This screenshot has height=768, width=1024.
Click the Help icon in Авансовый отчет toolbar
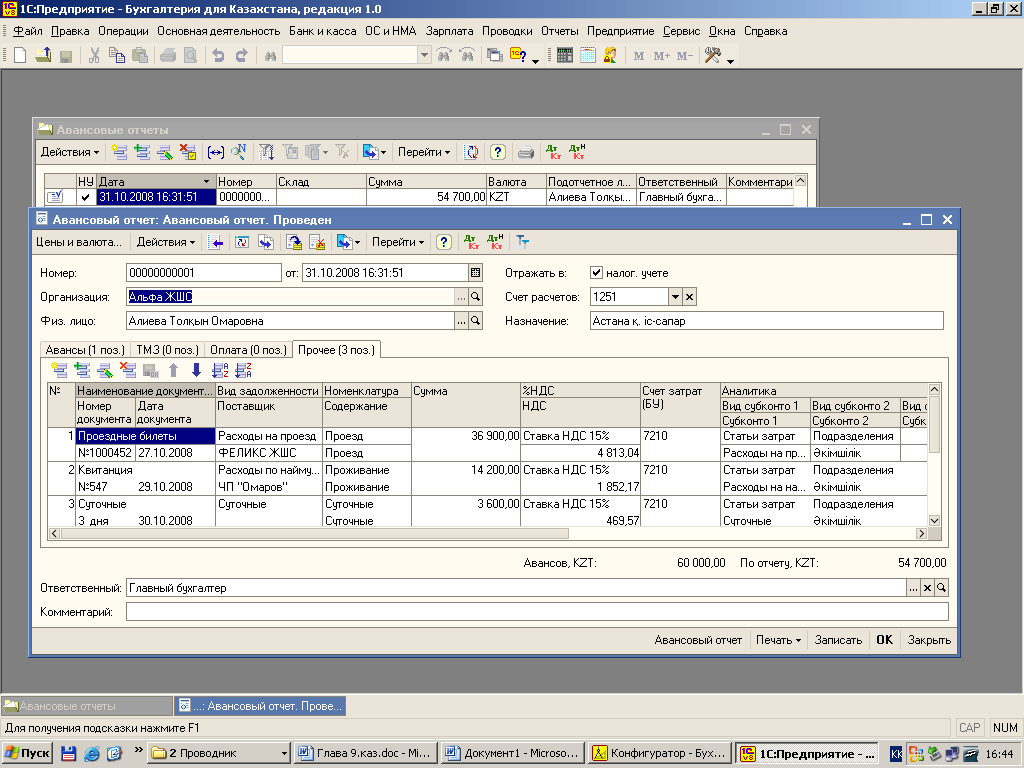(443, 242)
